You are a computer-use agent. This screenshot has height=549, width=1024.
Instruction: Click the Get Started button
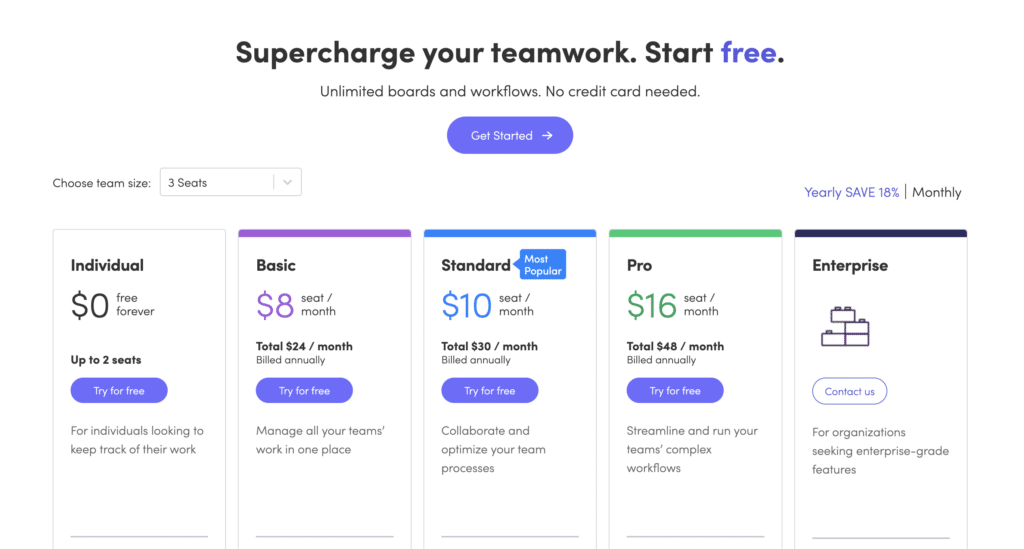pos(510,135)
